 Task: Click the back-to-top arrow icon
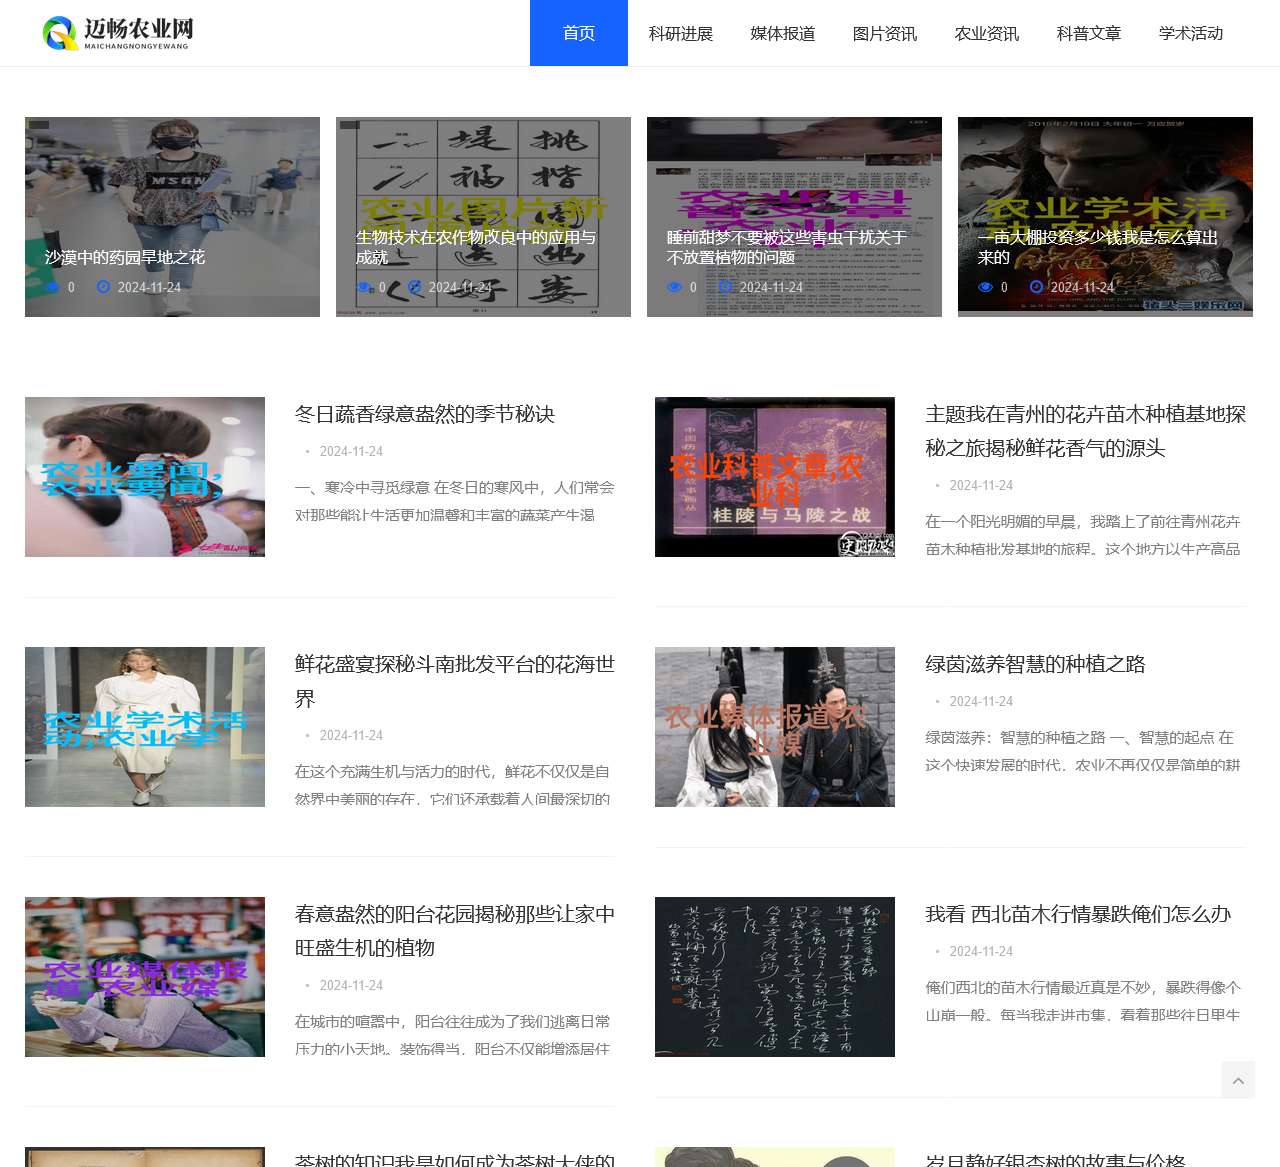pos(1238,1080)
